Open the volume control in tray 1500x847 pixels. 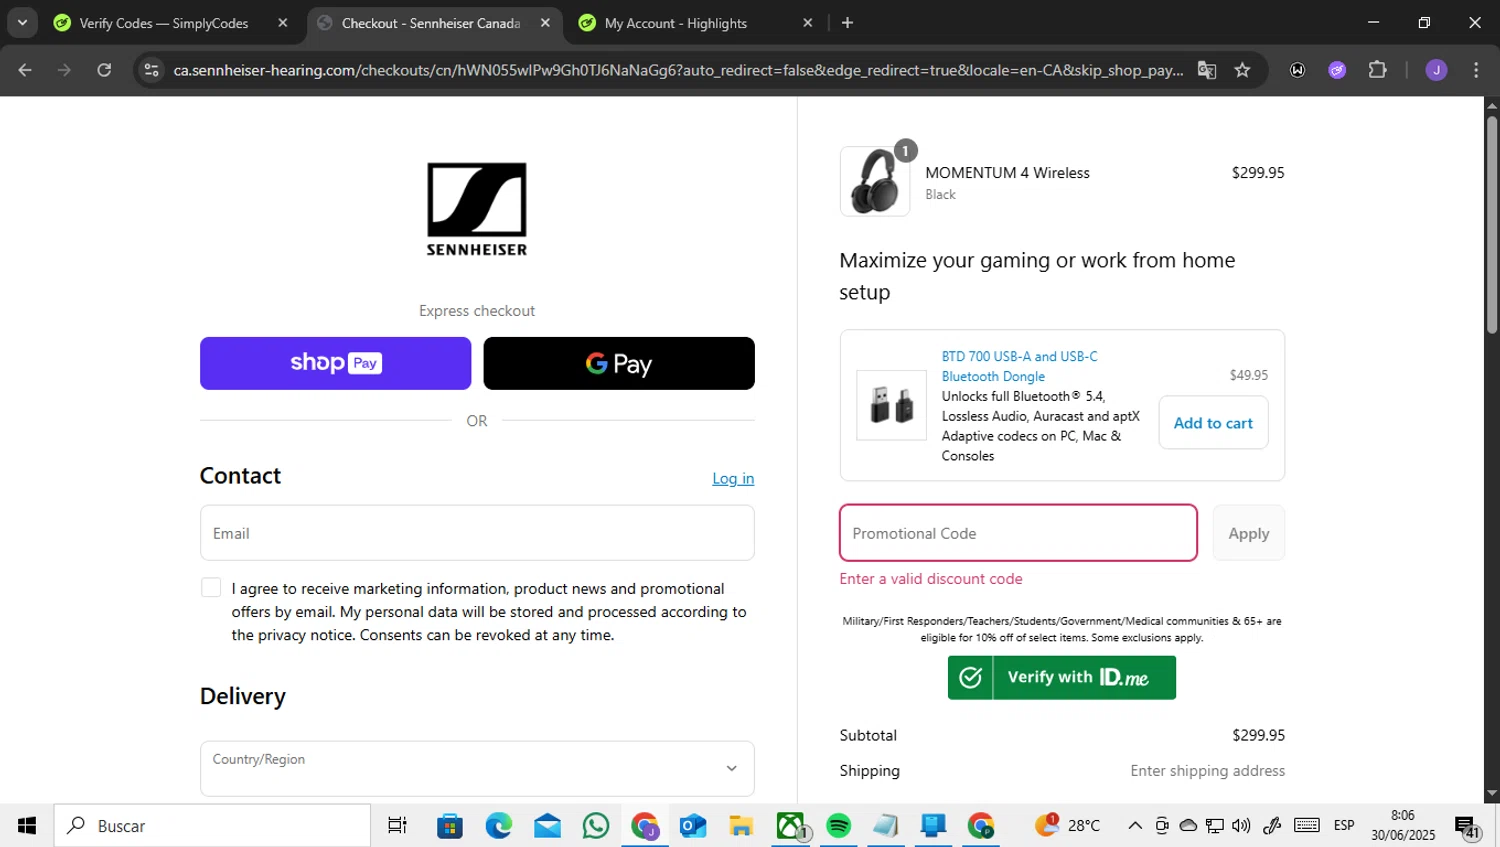pos(1241,826)
